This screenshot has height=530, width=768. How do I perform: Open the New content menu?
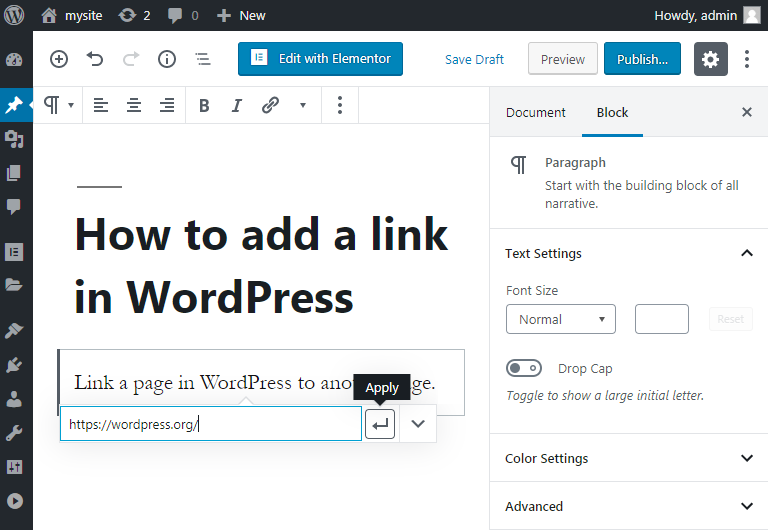tap(241, 16)
